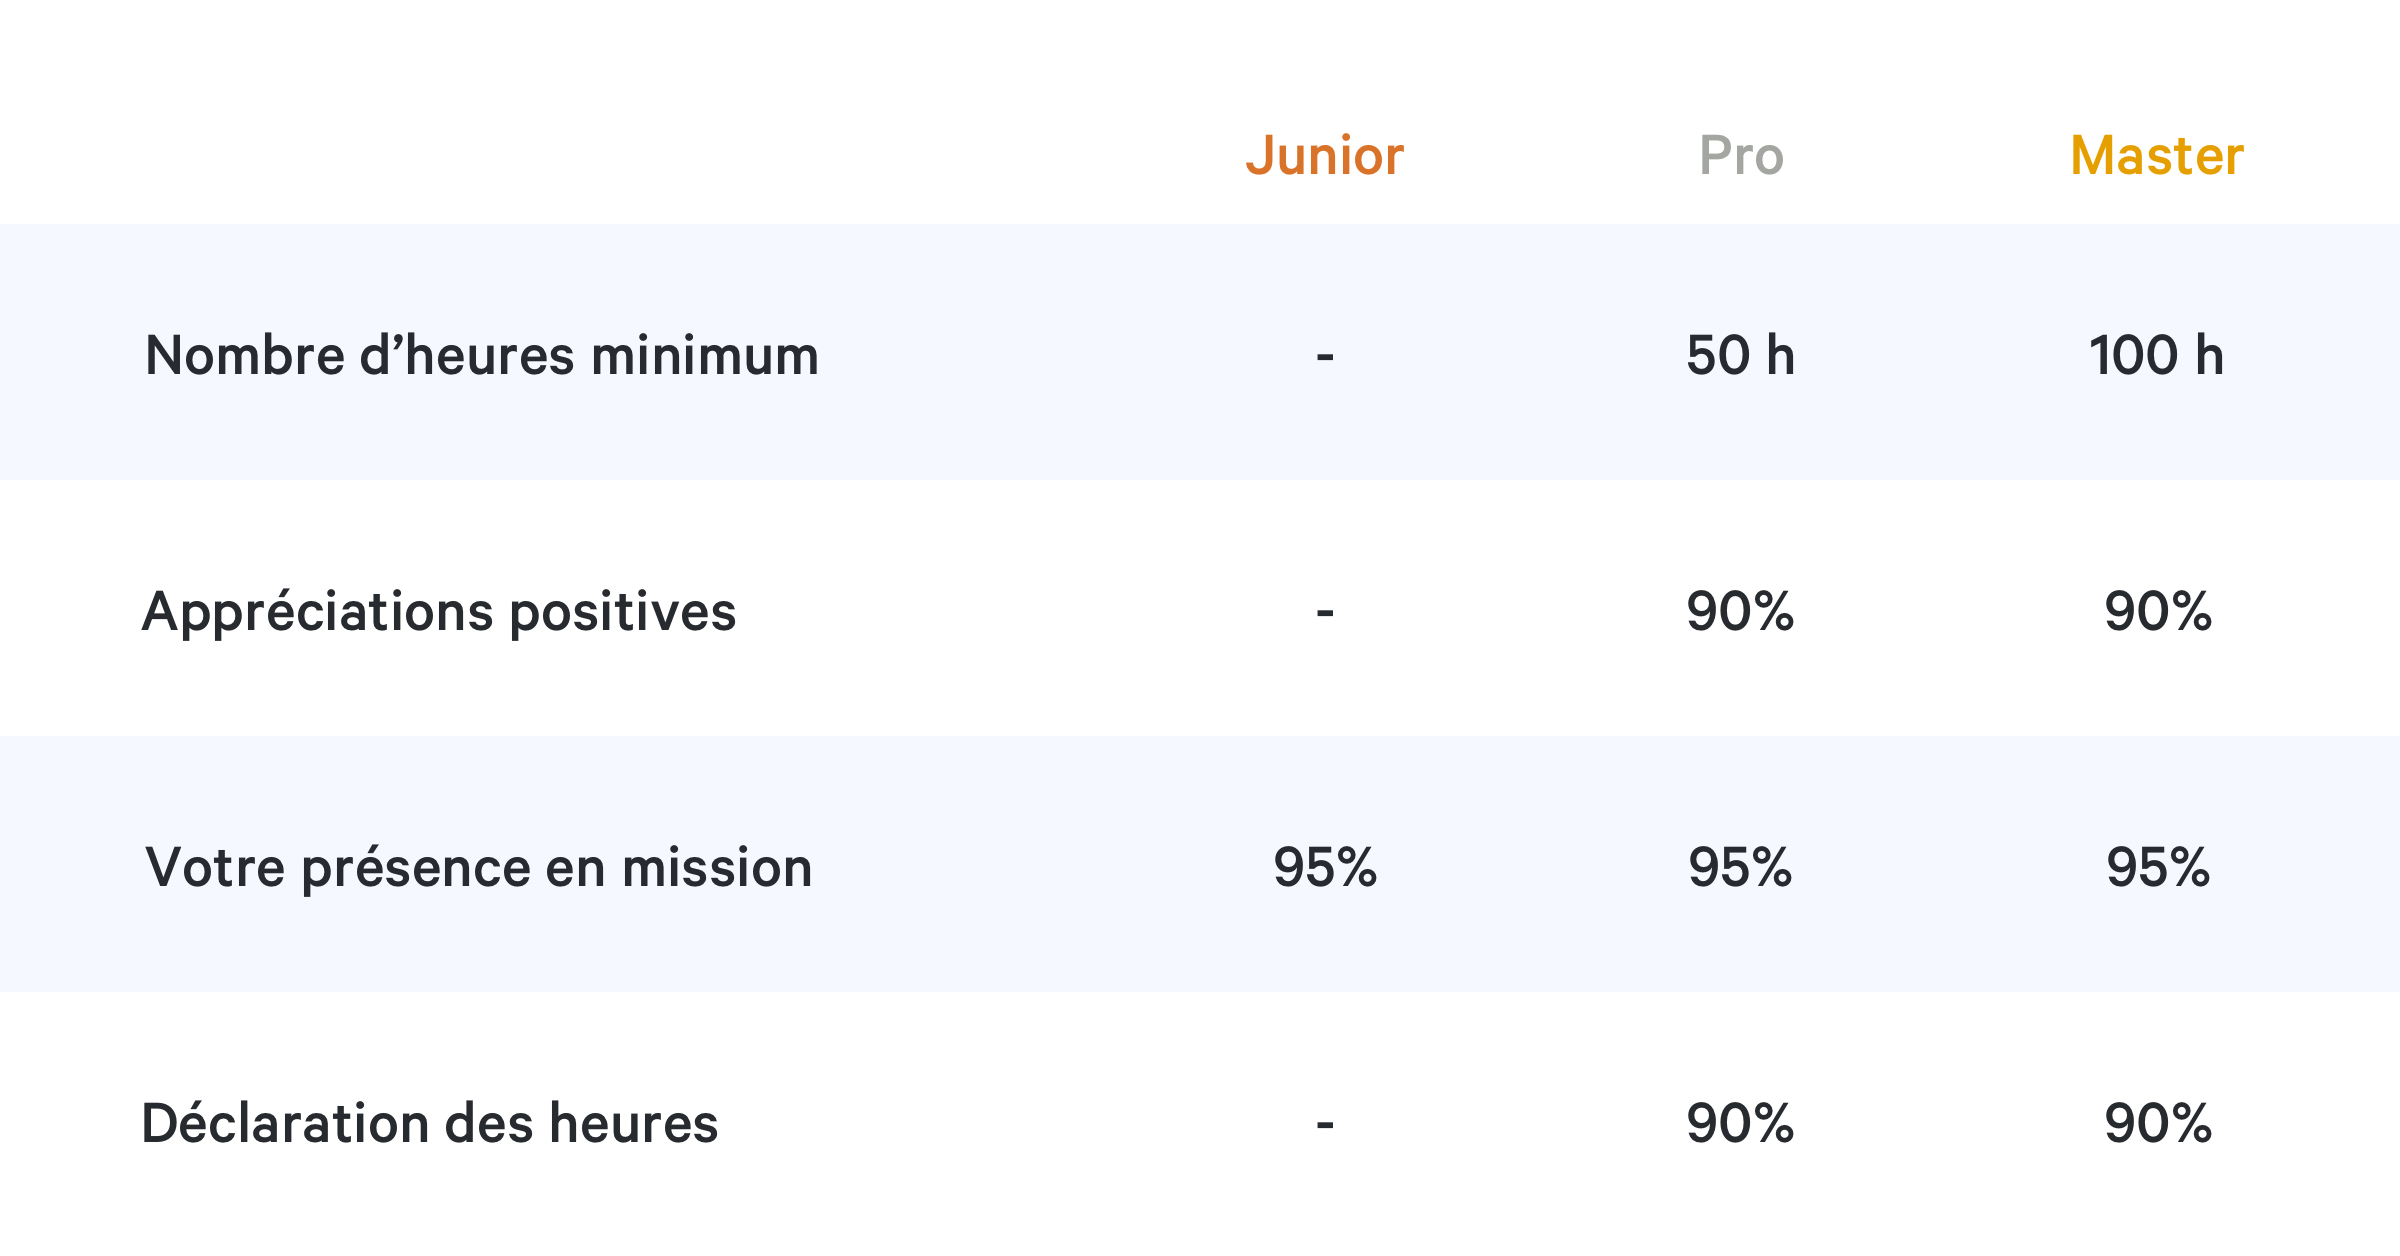
Task: Click the "Nombre d'heures minimum" row label
Action: coord(482,356)
